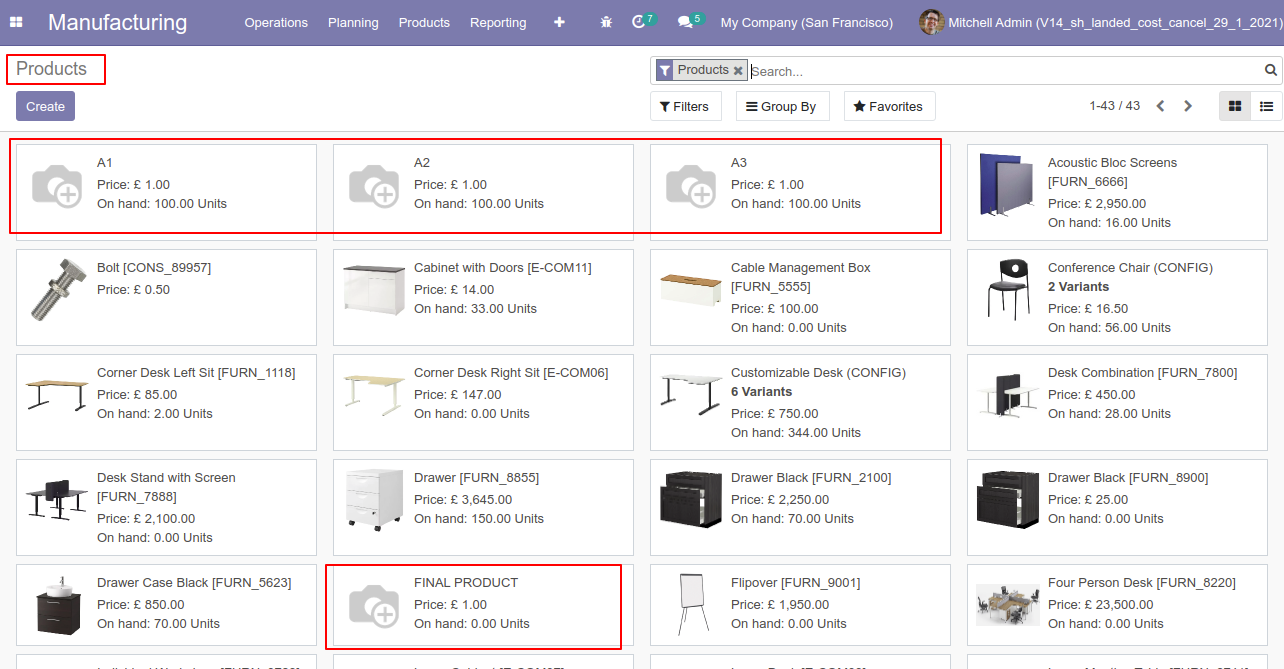Open the Acoustic Bloc Screens product thumbnail
The image size is (1284, 669).
[x=1005, y=185]
